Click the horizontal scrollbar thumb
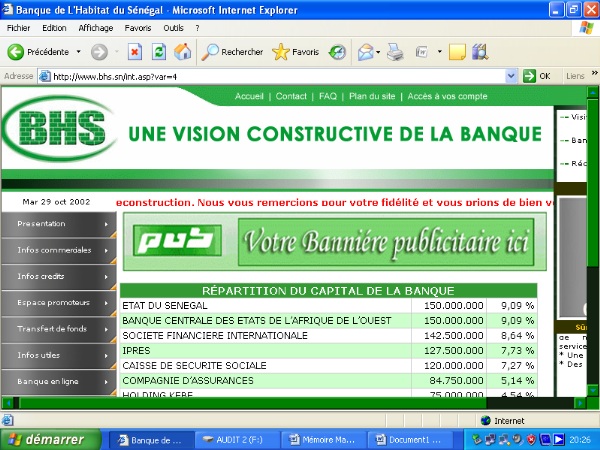The image size is (600, 450). (x=253, y=403)
